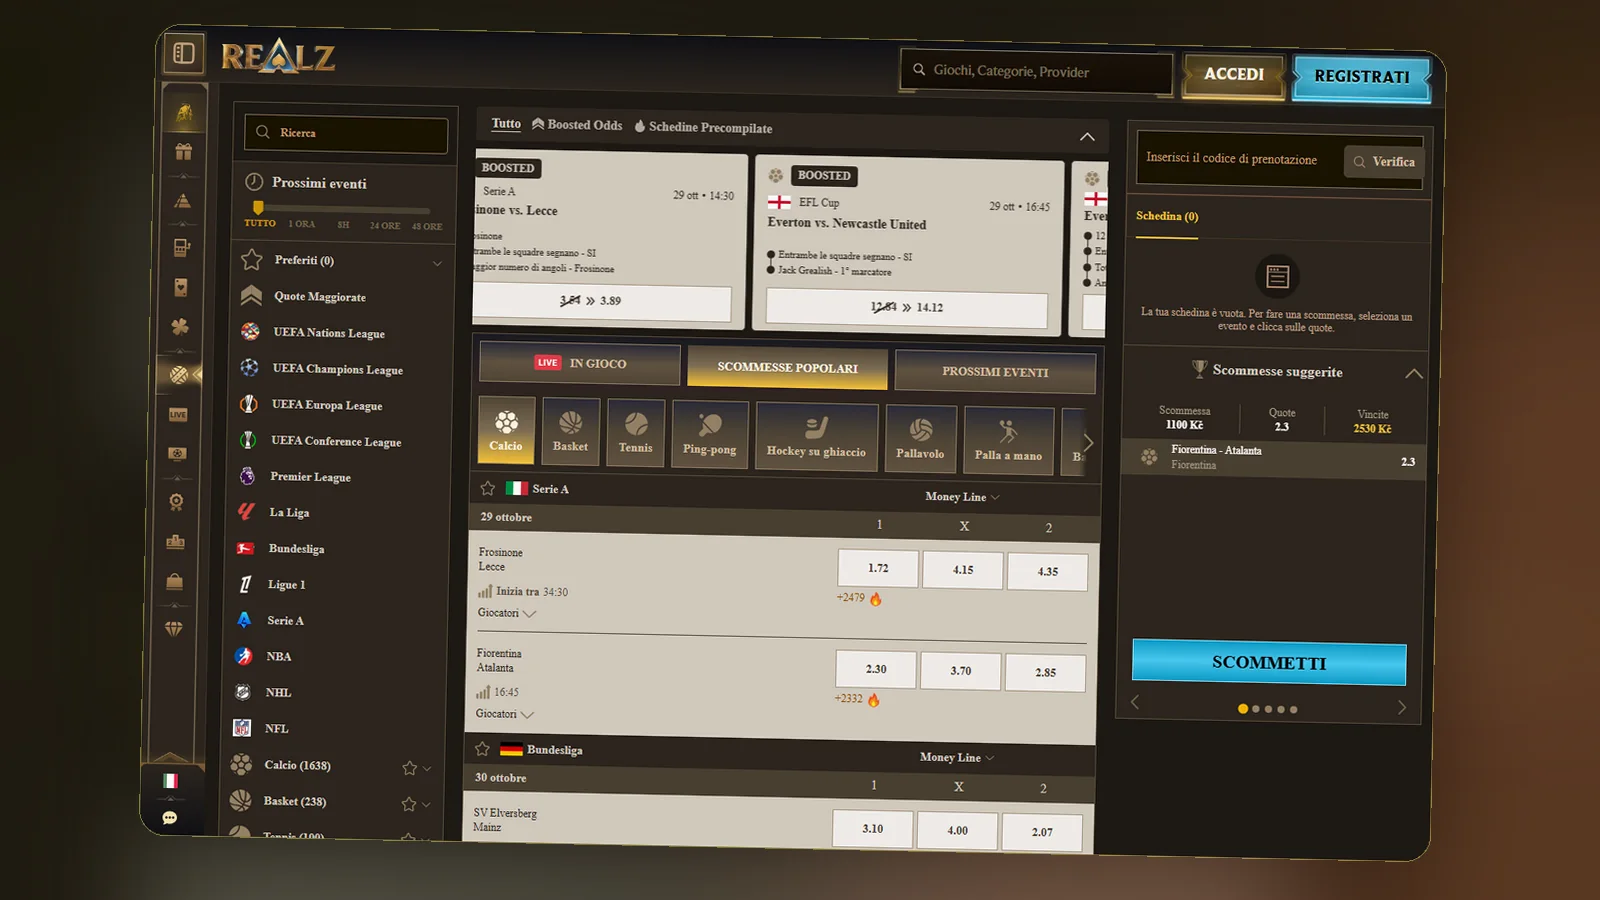
Task: Favorite the Serie A league star
Action: (488, 488)
